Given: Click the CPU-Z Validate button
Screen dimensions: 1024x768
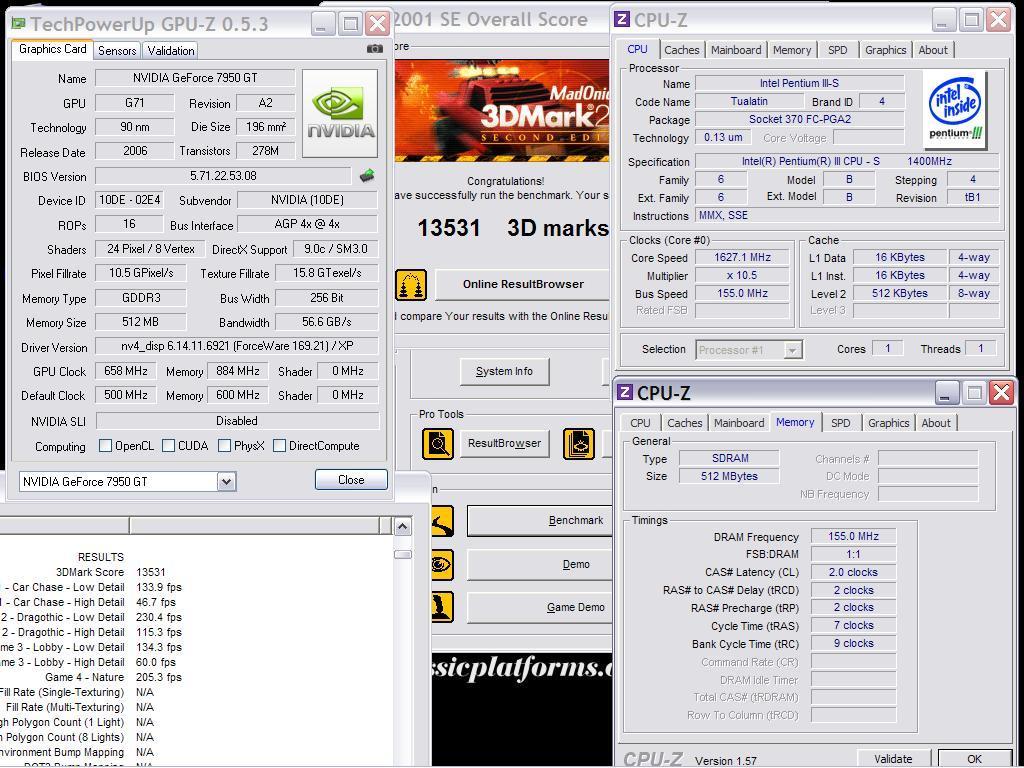Looking at the screenshot, I should coord(893,759).
